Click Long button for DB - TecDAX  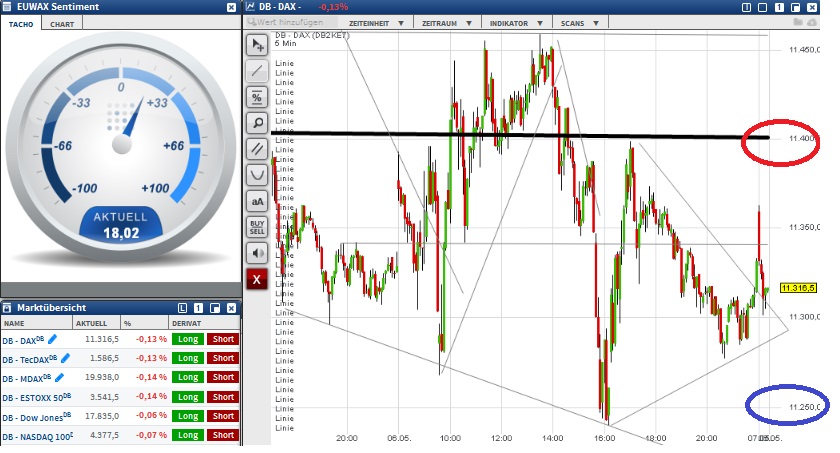[x=188, y=358]
